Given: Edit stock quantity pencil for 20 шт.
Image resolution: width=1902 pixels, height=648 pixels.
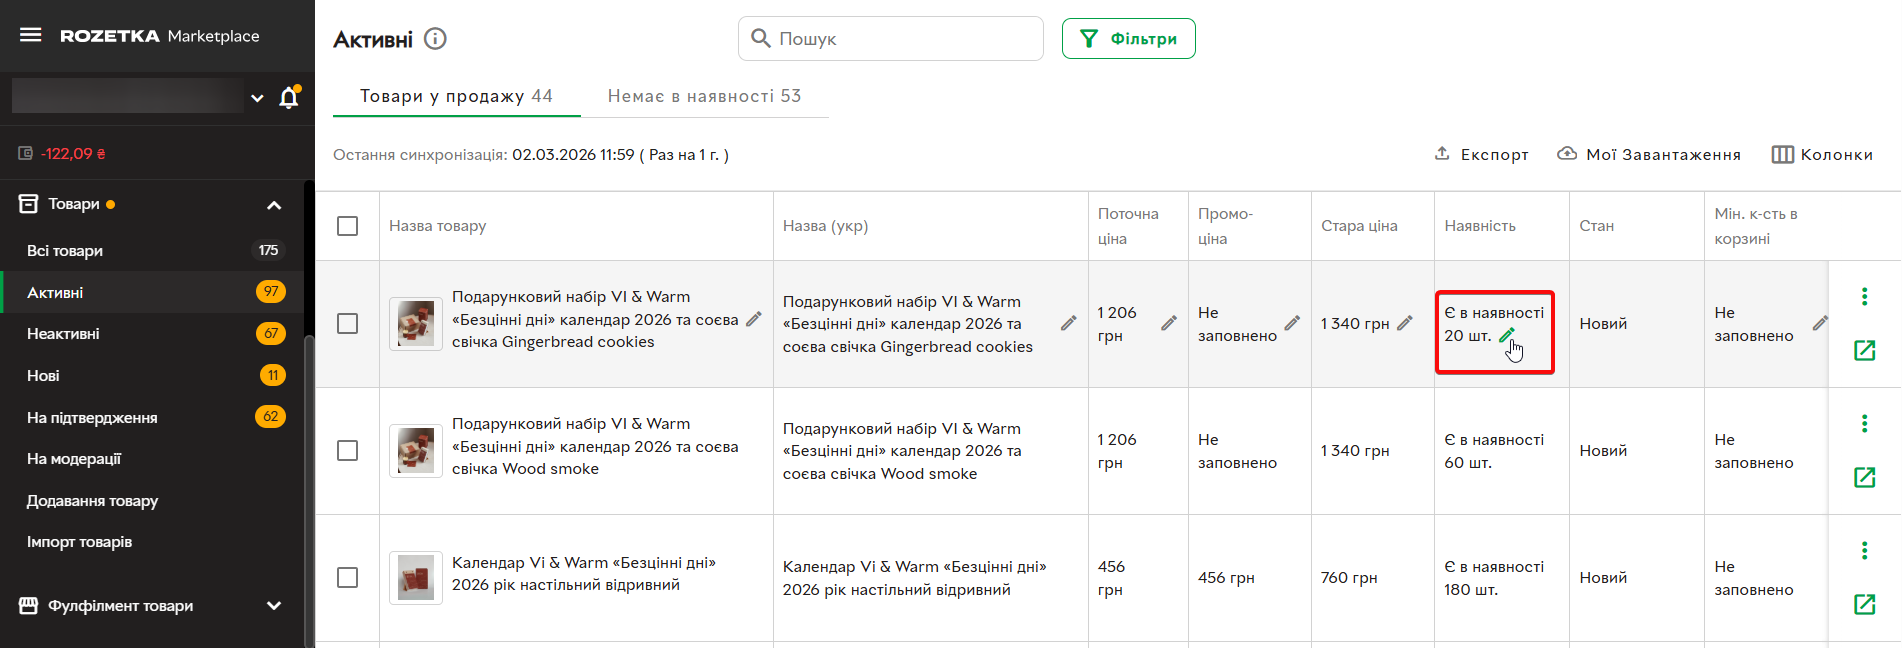Looking at the screenshot, I should click(x=1507, y=335).
